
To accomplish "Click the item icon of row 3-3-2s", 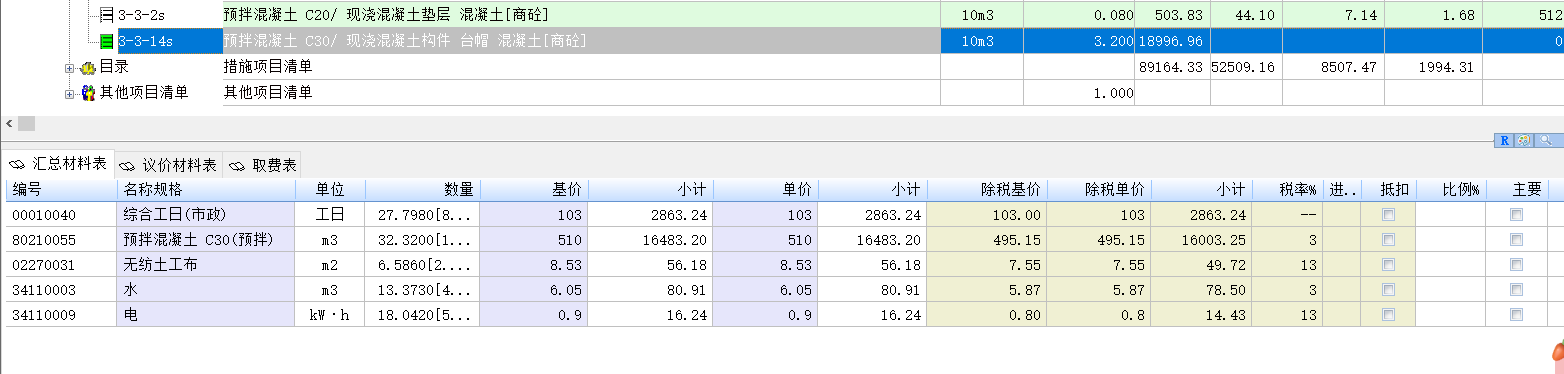I will click(x=107, y=15).
